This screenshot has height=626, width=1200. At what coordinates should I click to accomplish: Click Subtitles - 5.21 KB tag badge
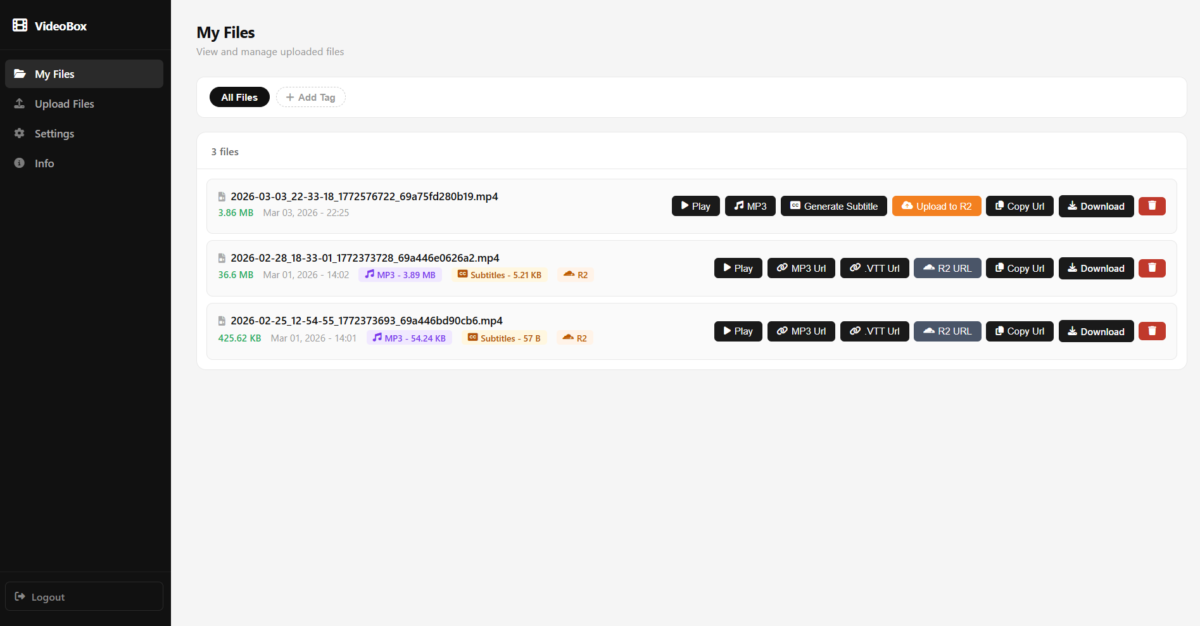[499, 274]
